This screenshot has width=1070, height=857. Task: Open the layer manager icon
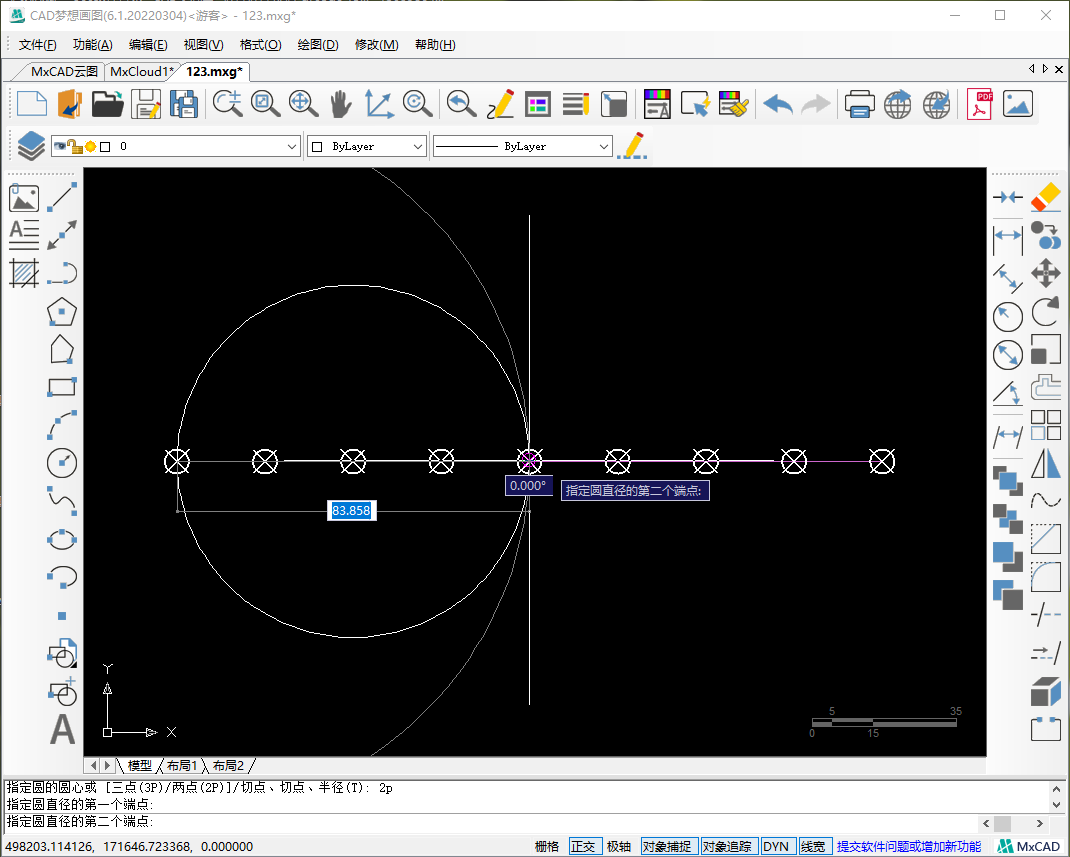point(31,146)
